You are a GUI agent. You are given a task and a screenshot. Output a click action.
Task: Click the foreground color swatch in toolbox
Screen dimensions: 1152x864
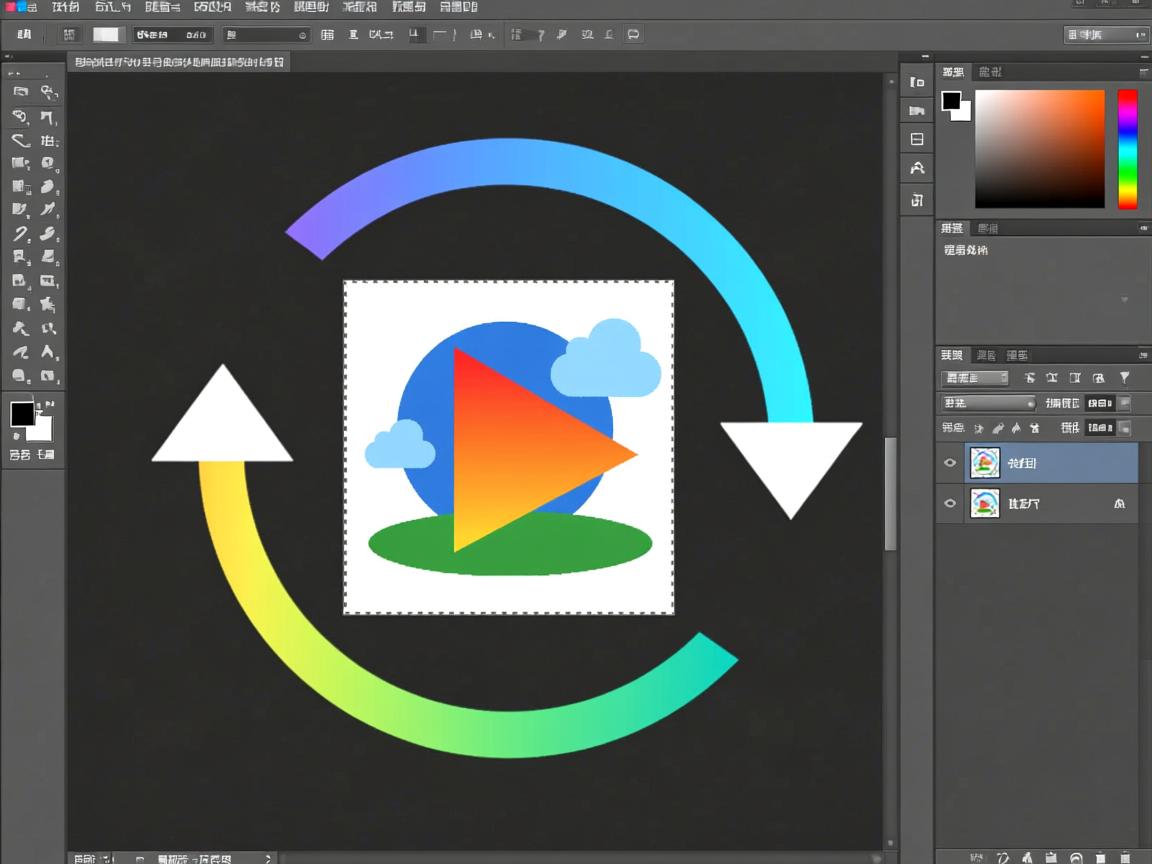(x=22, y=414)
